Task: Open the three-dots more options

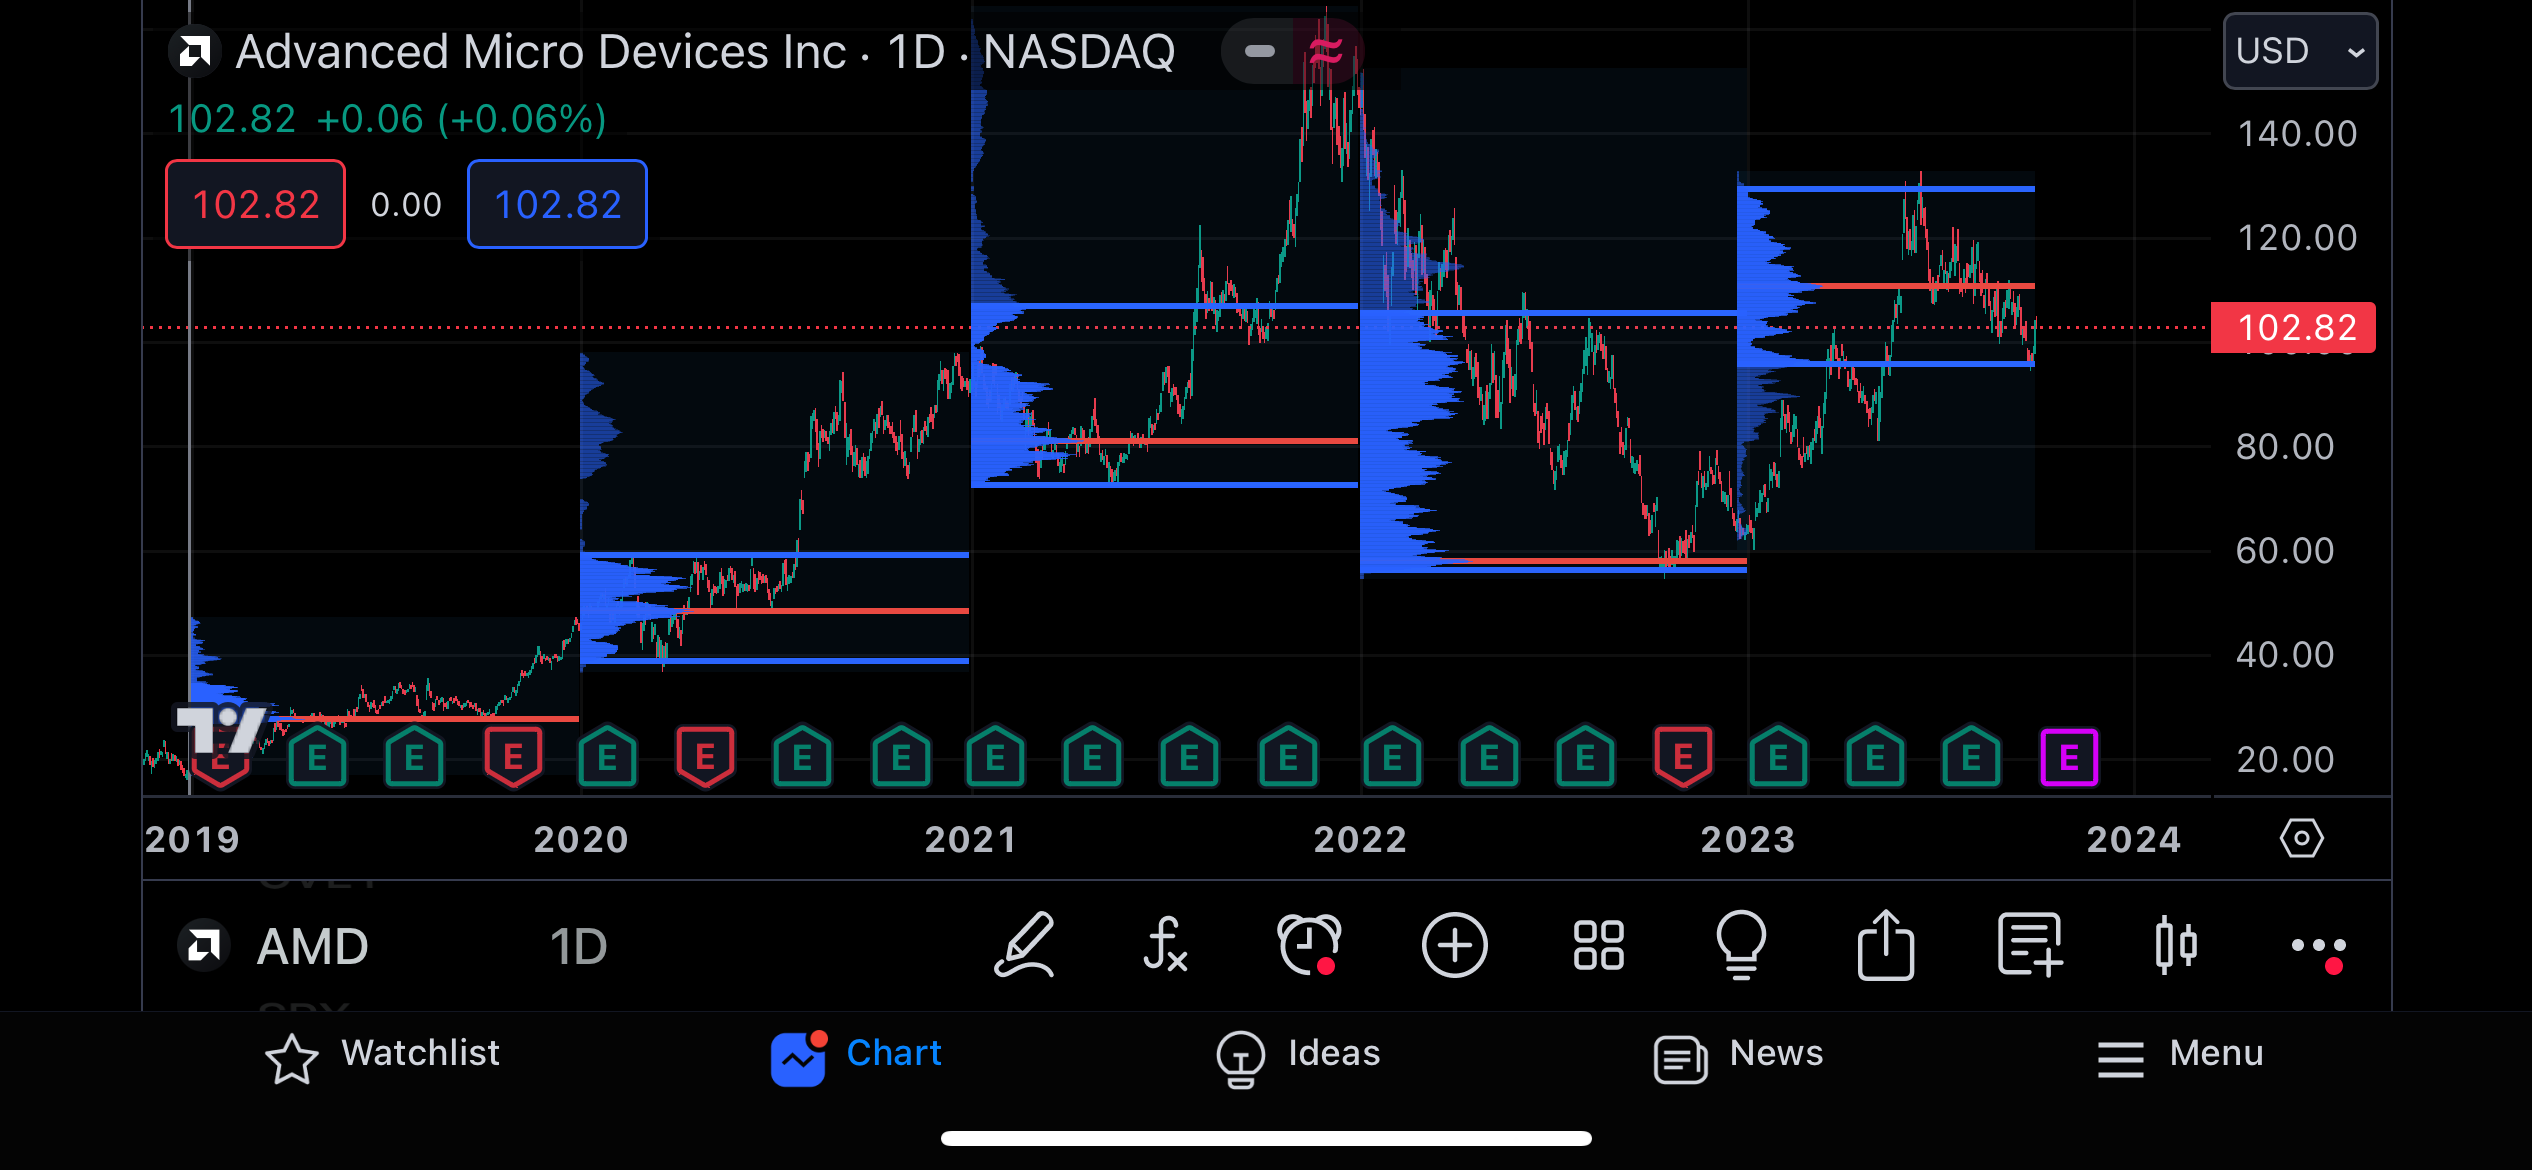Action: pos(2318,945)
